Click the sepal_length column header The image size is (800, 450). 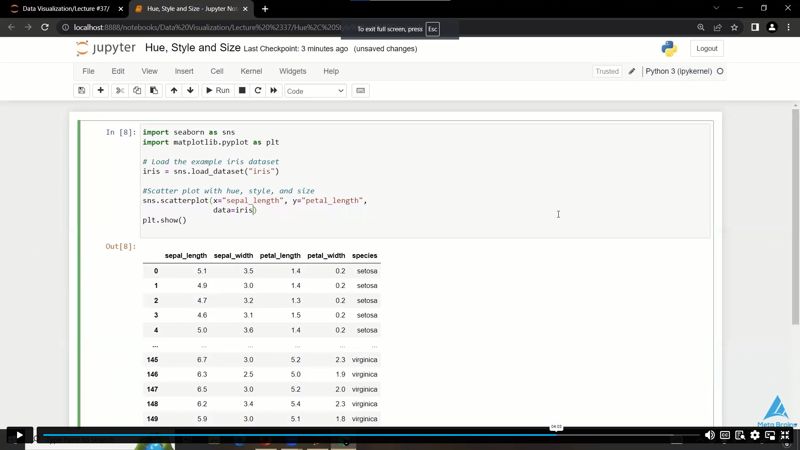186,256
